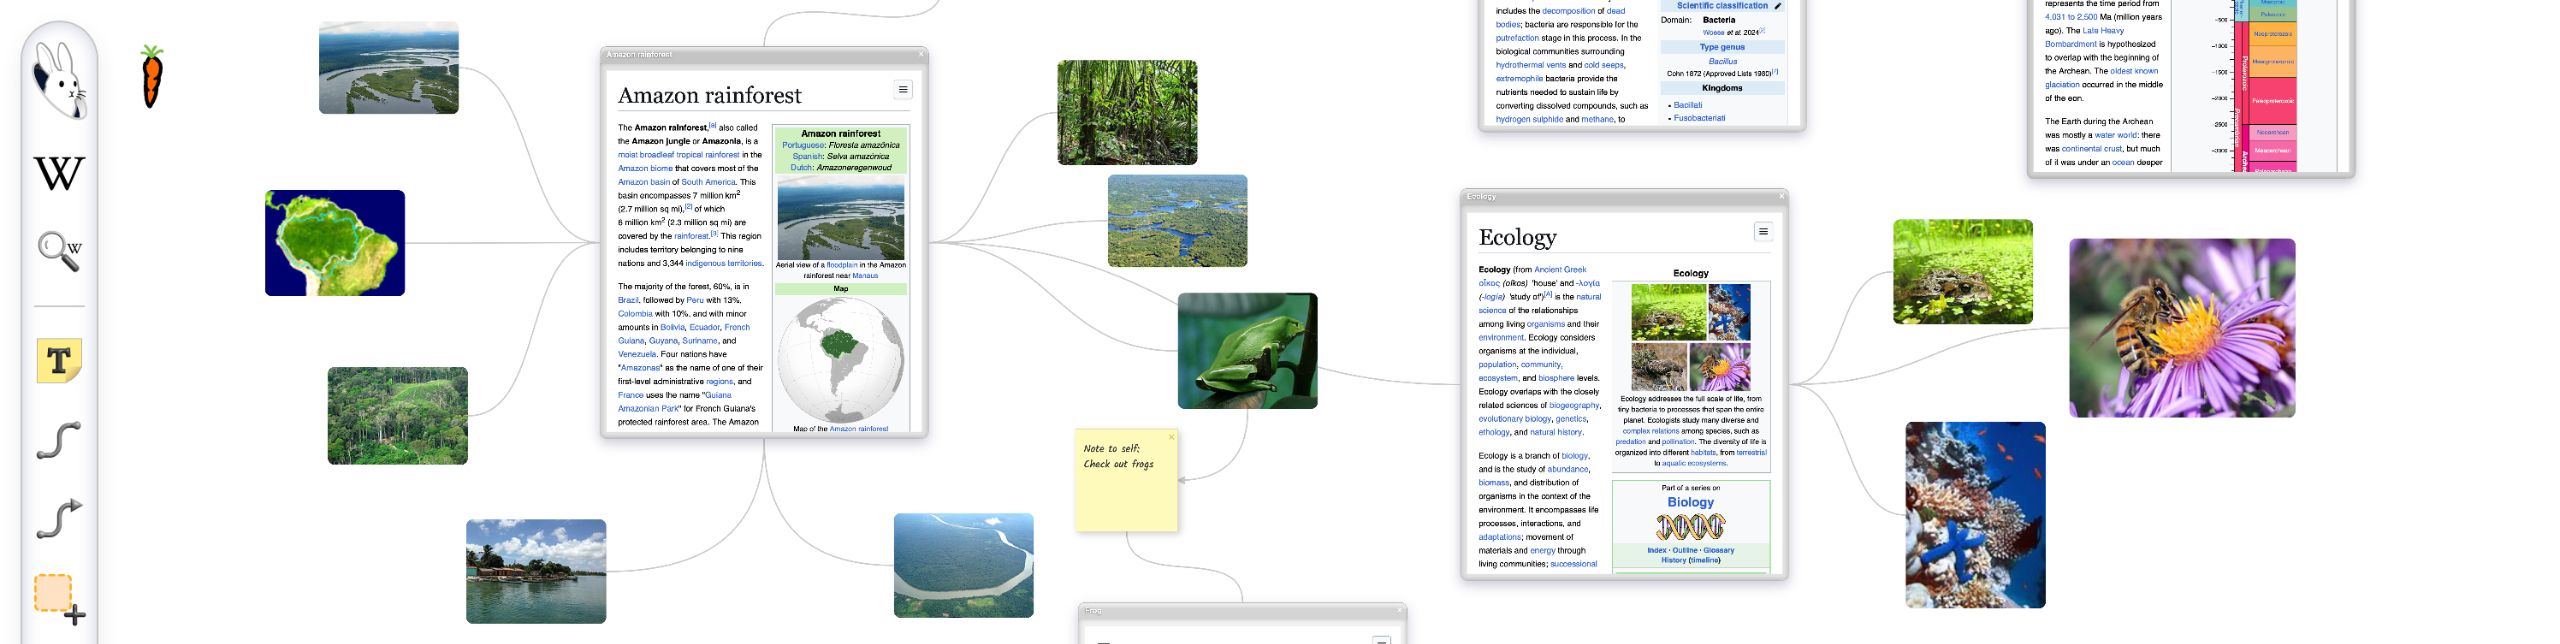Viewport: 2560px width, 644px height.
Task: Click the rabbit logo in the sidebar
Action: pos(59,78)
